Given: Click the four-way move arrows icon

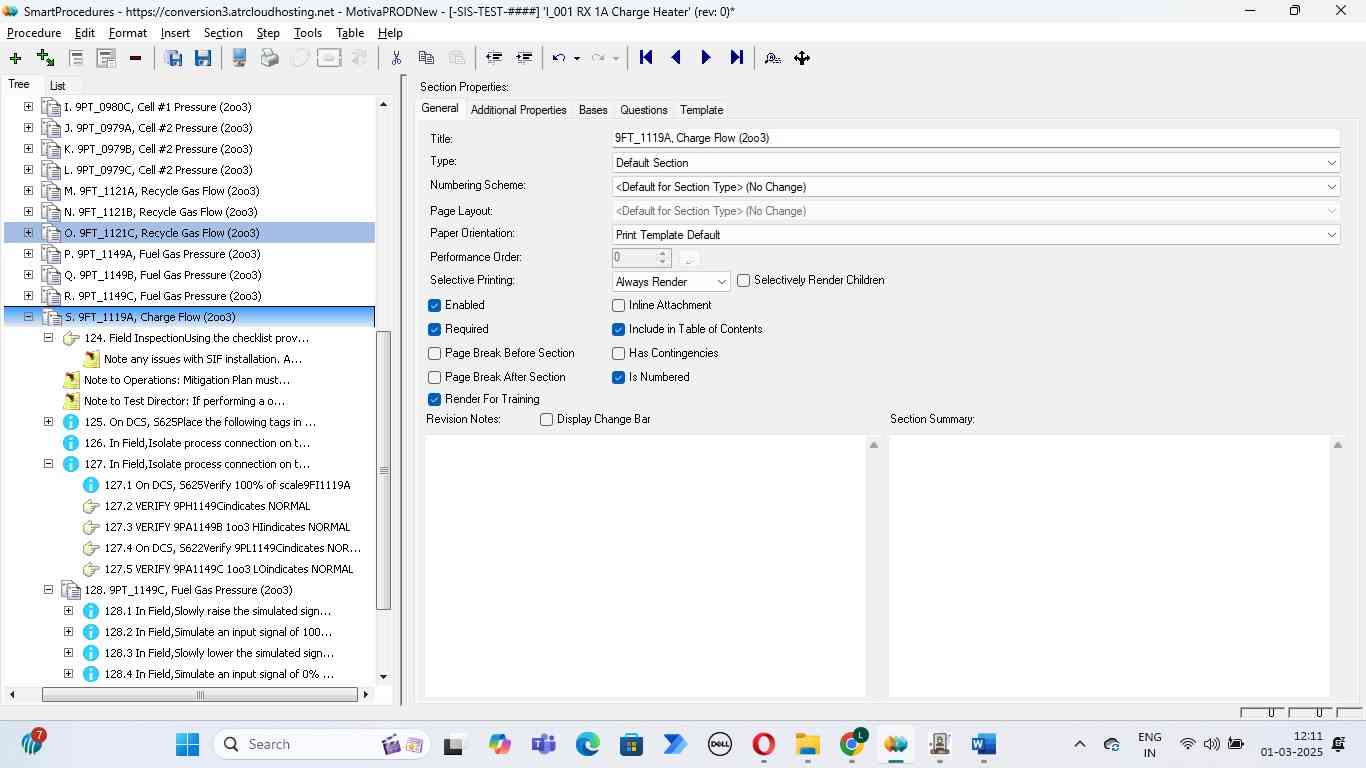Looking at the screenshot, I should pos(802,58).
